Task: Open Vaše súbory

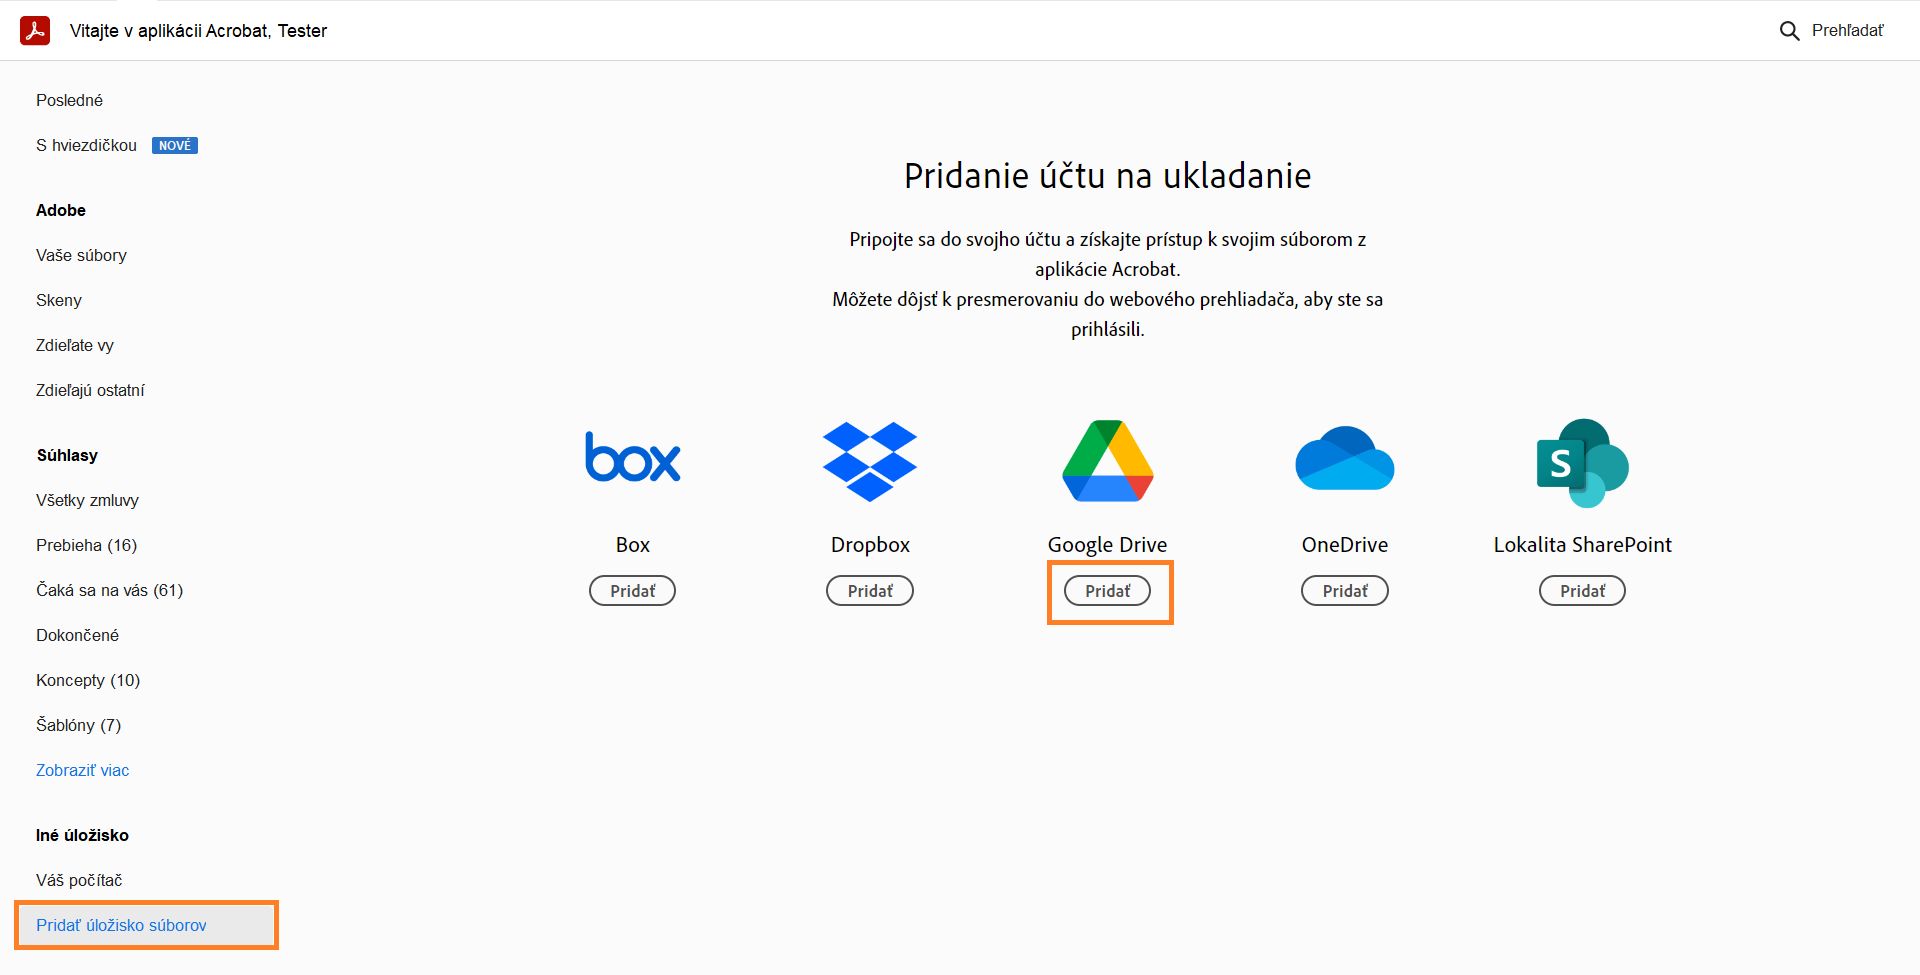Action: (x=81, y=255)
